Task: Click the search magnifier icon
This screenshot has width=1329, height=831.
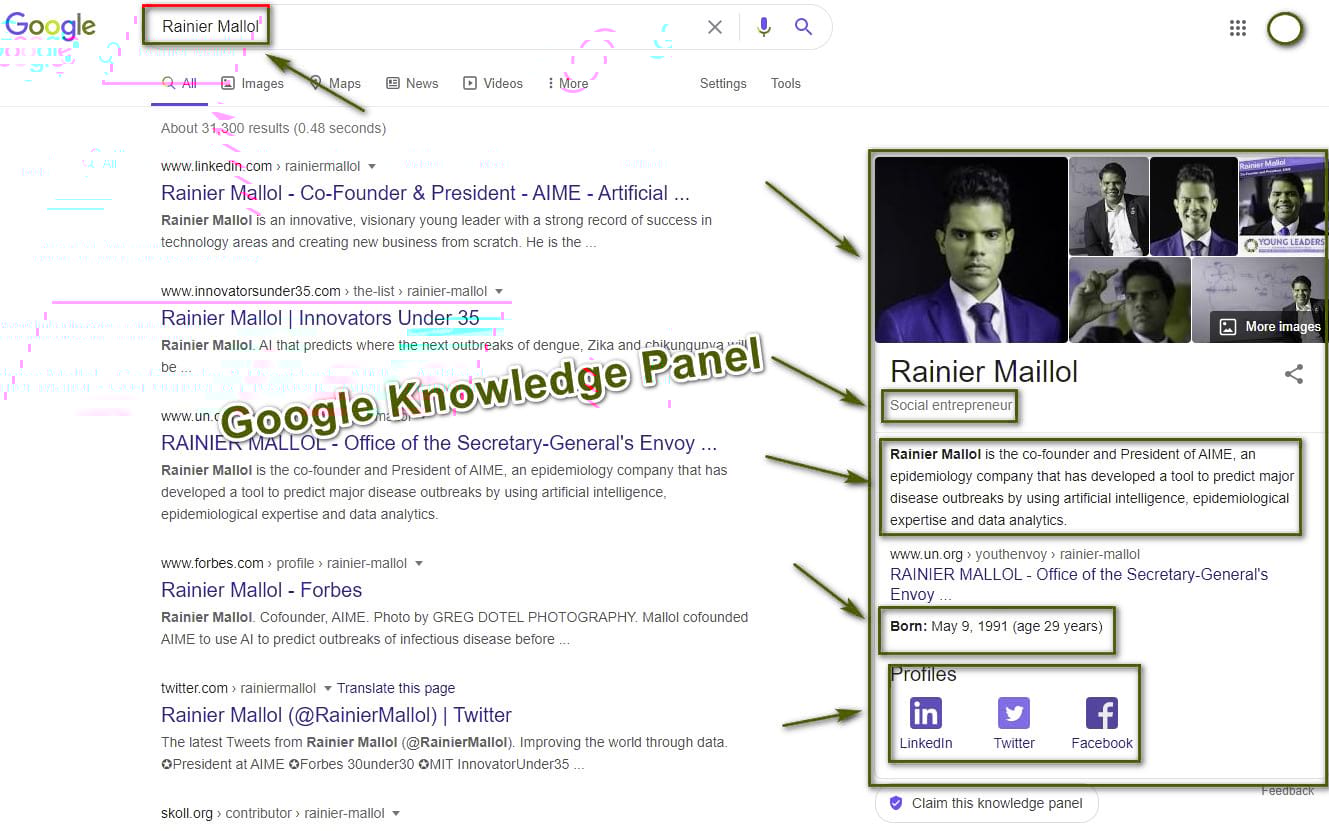Action: pyautogui.click(x=804, y=27)
